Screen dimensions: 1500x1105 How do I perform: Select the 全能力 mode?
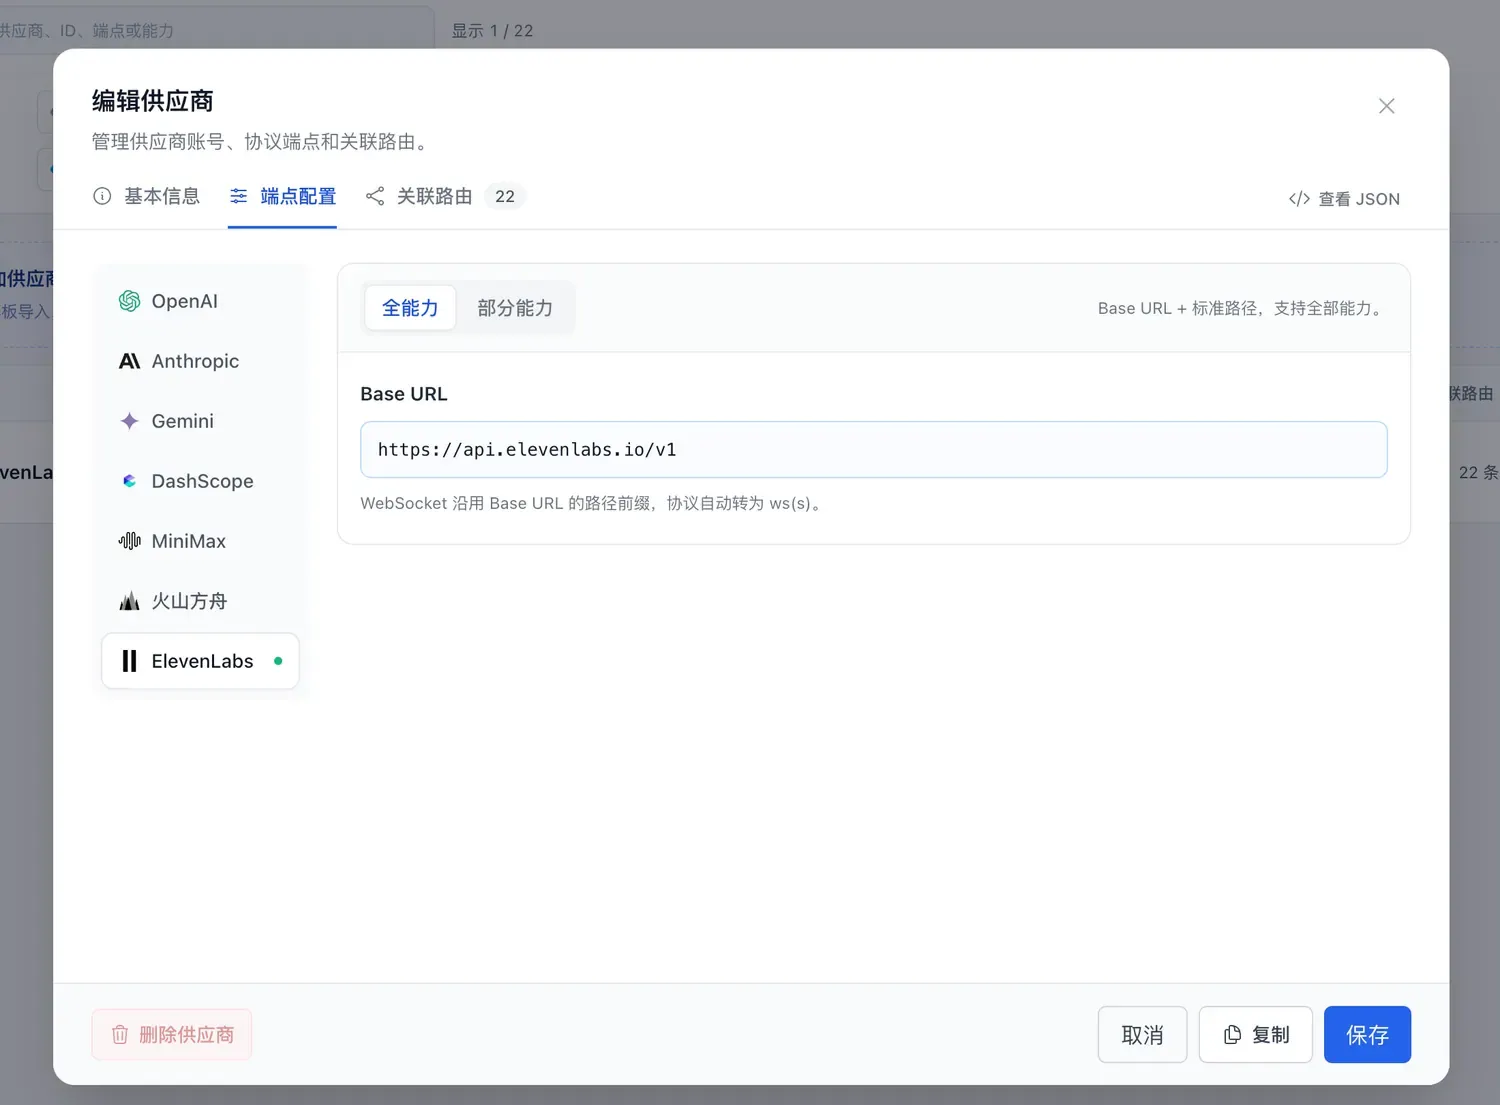point(410,308)
